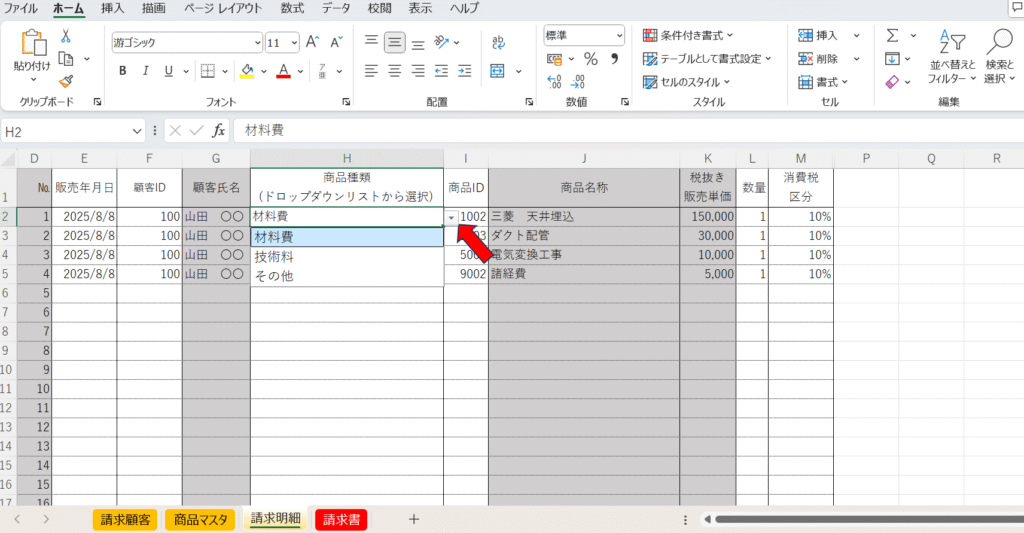This screenshot has width=1024, height=533.
Task: Toggle Bold formatting
Action: [x=123, y=71]
